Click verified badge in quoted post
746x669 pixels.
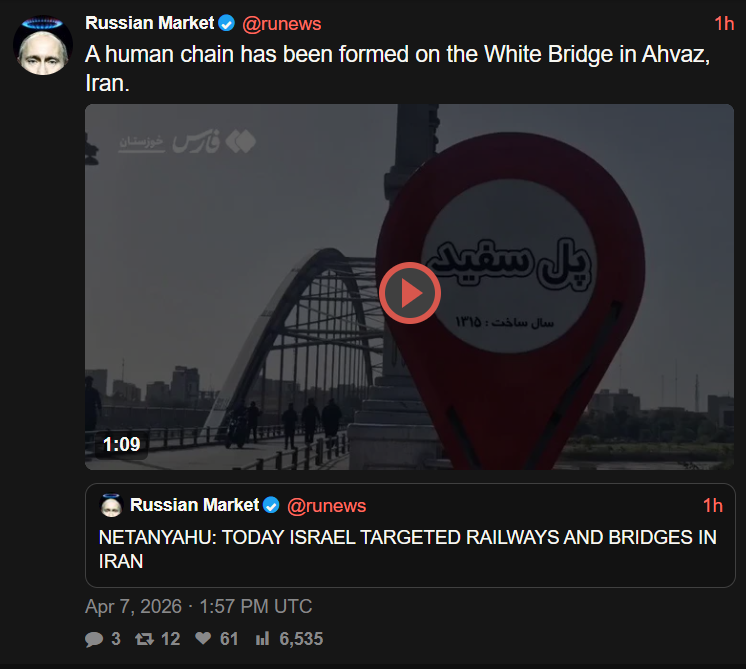(271, 505)
